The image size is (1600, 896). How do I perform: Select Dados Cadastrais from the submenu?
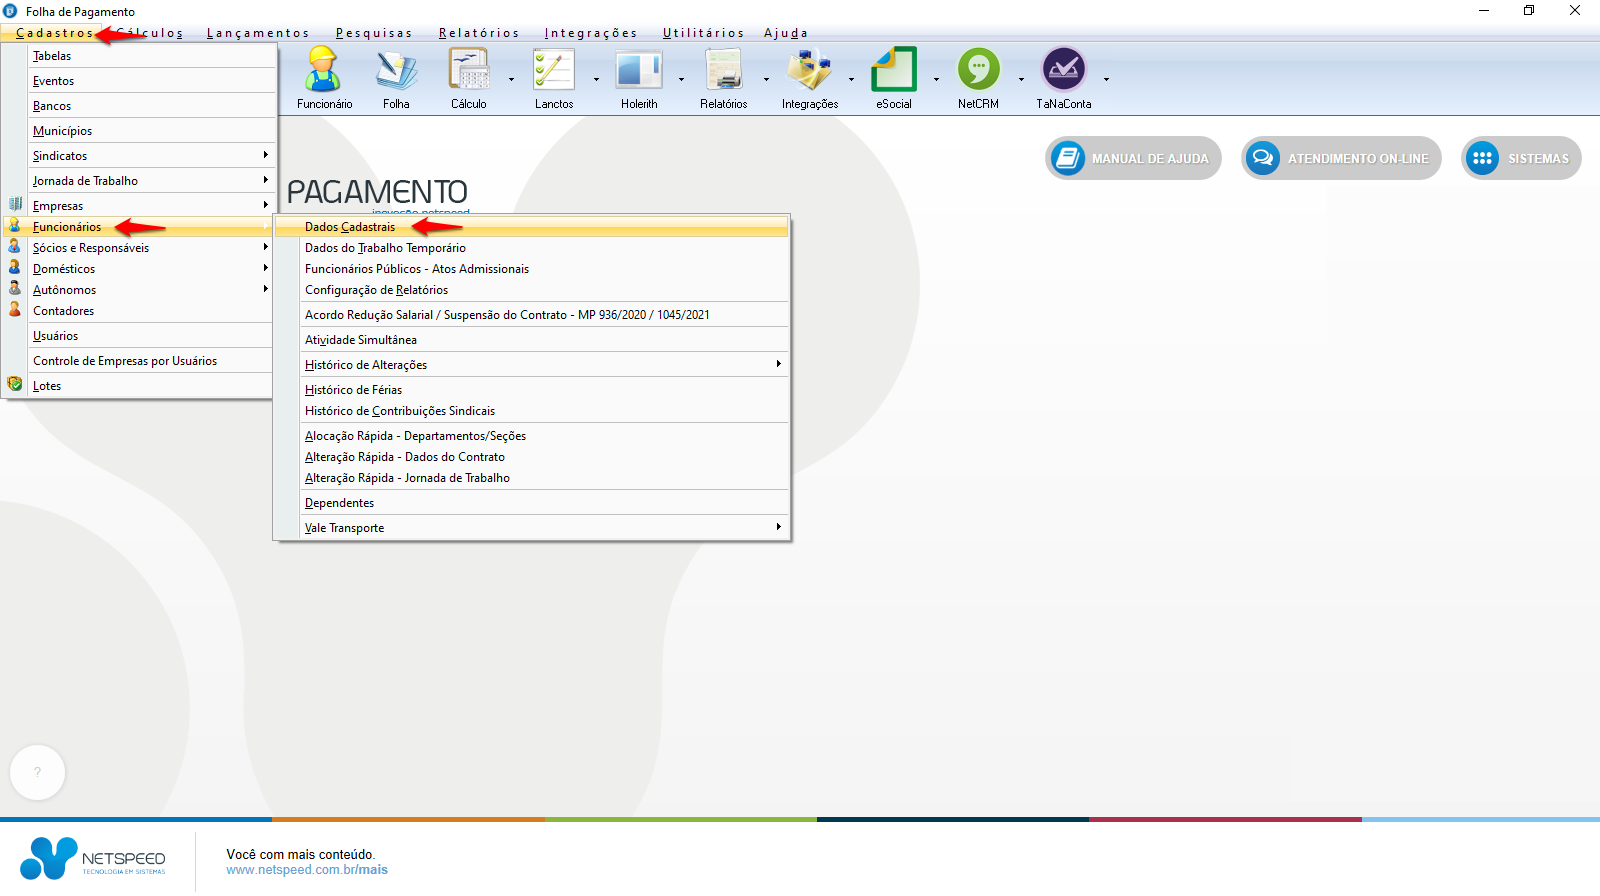coord(350,227)
